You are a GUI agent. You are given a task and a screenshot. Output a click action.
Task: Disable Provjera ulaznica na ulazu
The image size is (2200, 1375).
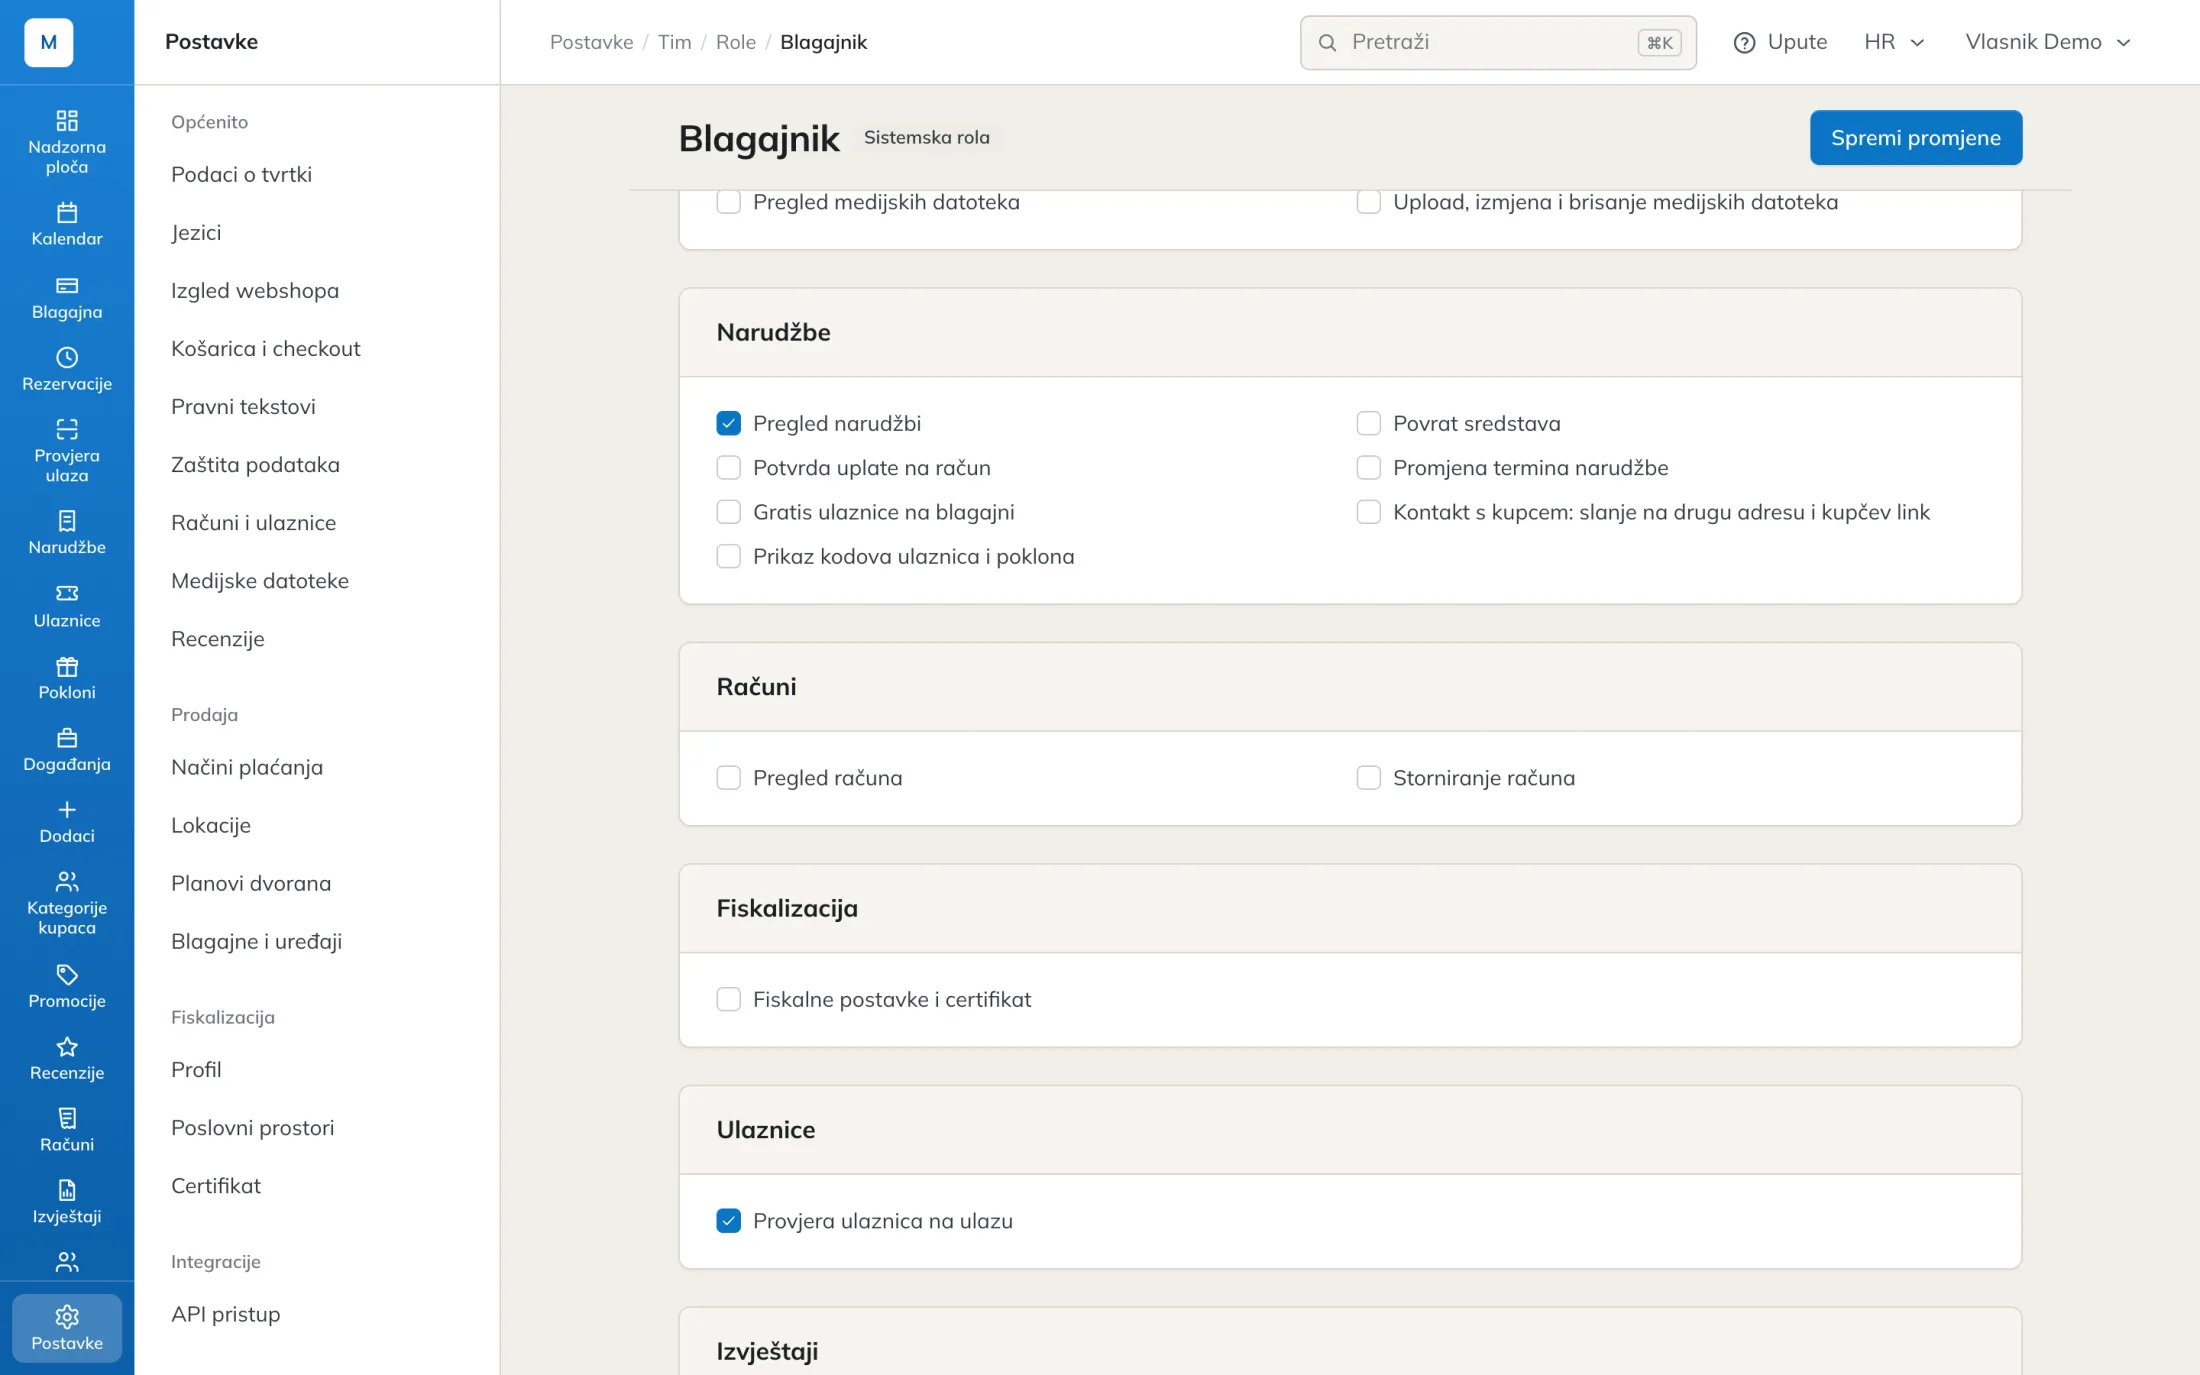tap(728, 1220)
